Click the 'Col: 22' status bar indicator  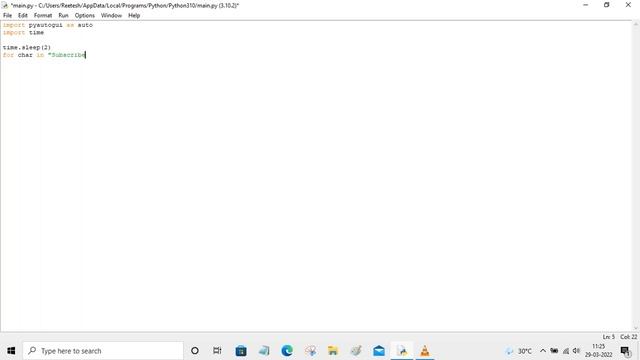(629, 337)
